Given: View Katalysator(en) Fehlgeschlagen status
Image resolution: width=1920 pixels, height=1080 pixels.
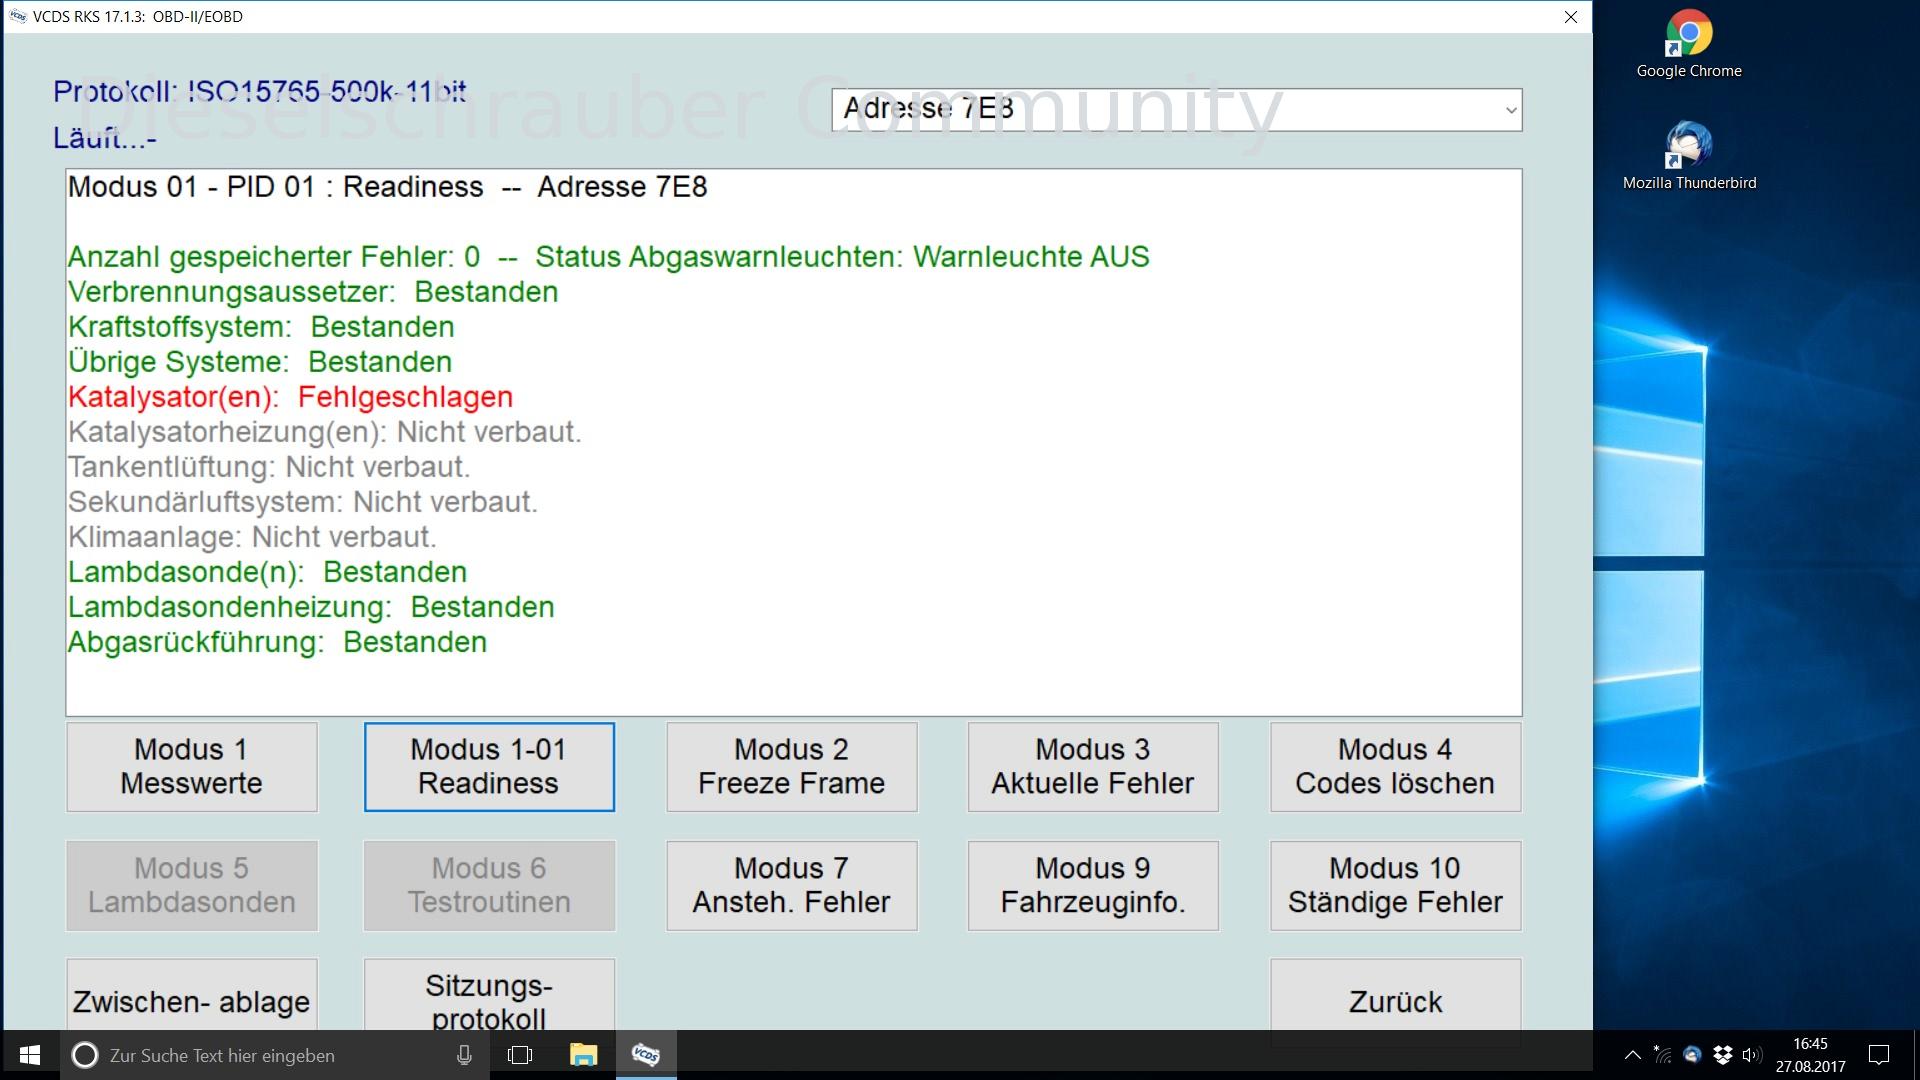Looking at the screenshot, I should coord(290,396).
